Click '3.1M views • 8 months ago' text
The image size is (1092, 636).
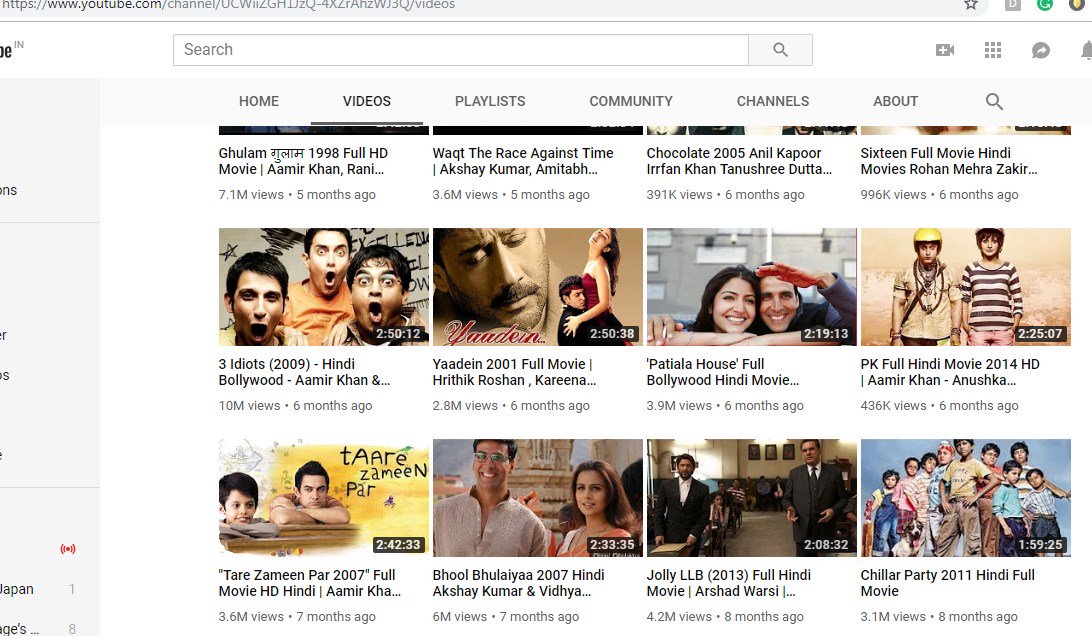coord(939,617)
